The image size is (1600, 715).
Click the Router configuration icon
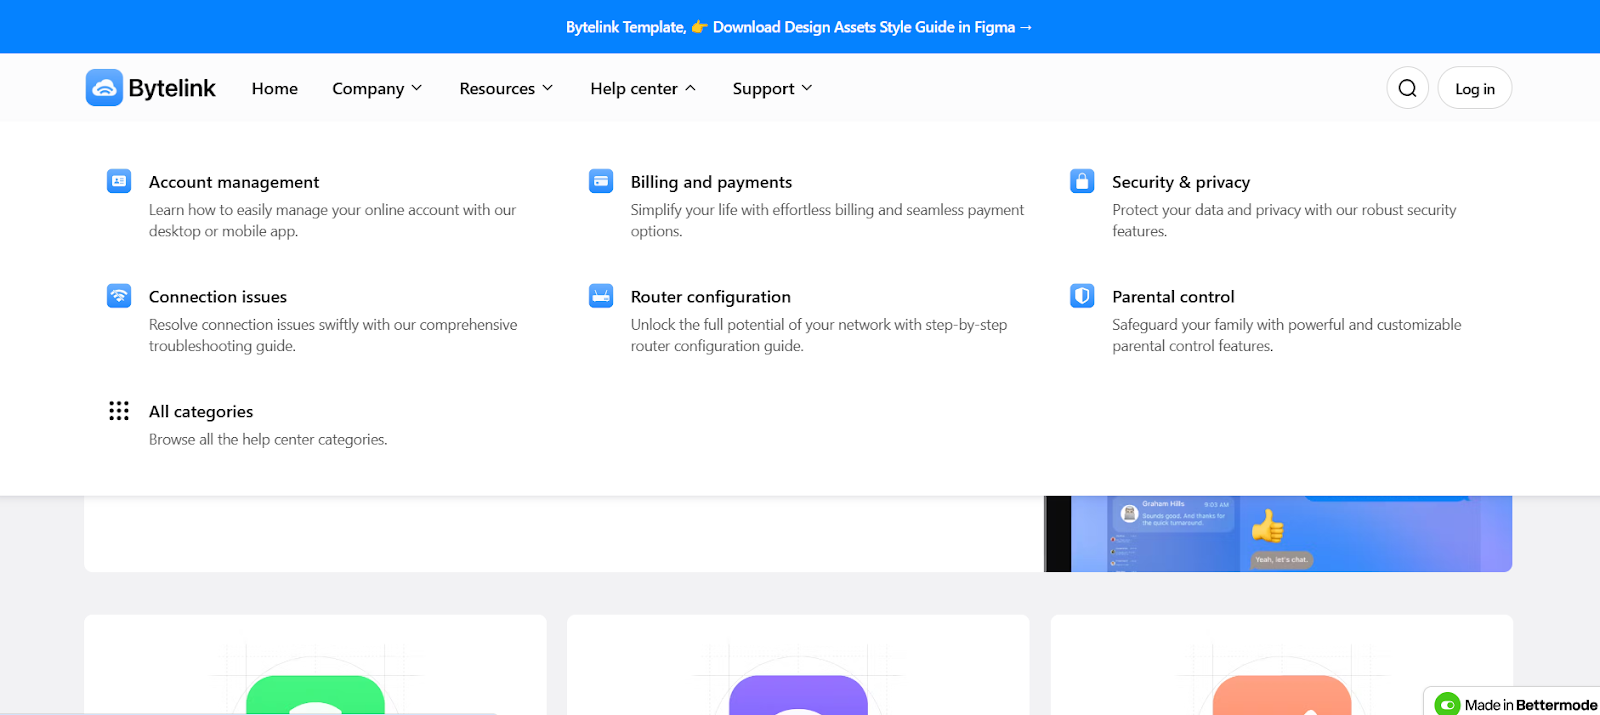tap(601, 296)
